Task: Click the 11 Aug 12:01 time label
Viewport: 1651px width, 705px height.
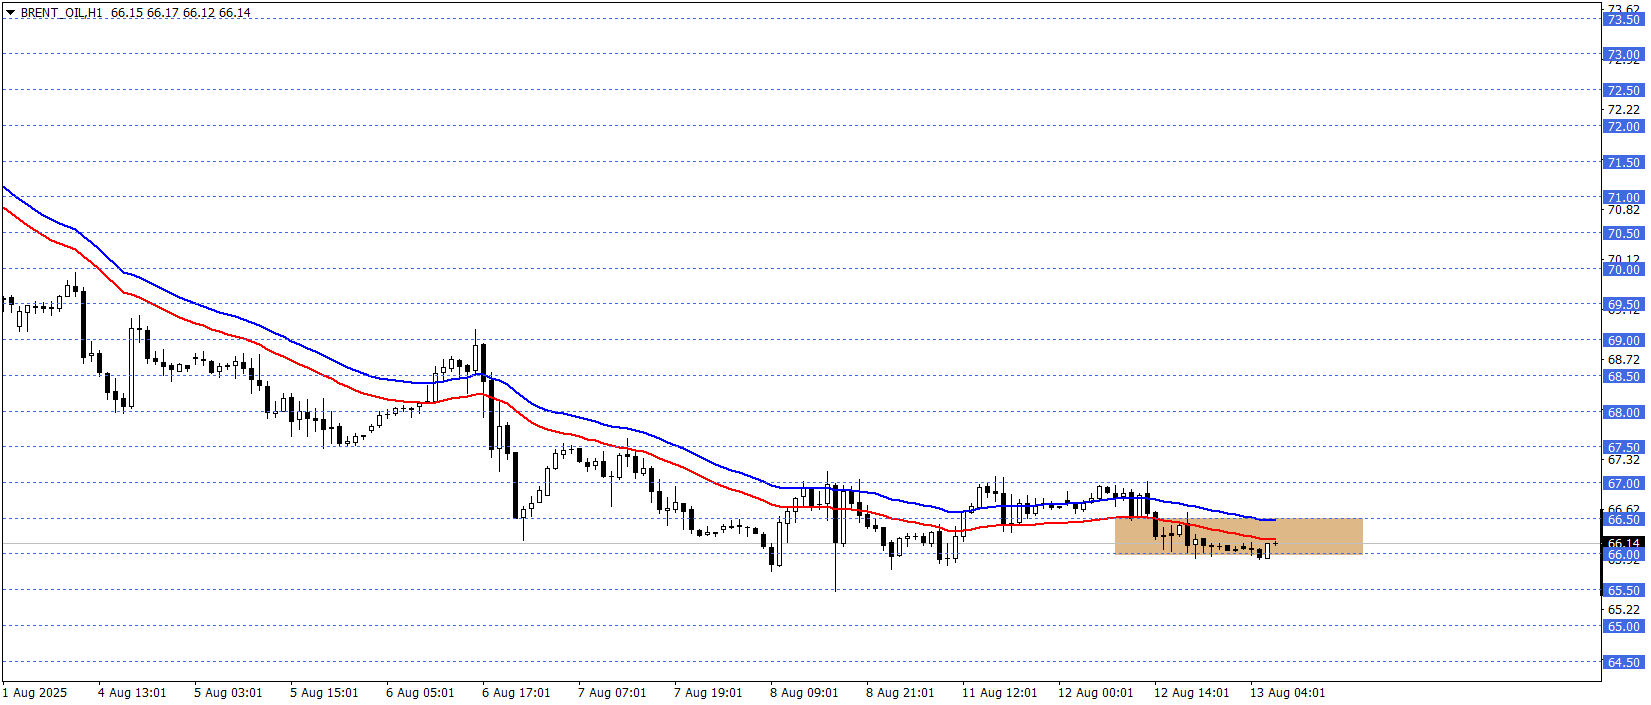Action: click(1000, 692)
